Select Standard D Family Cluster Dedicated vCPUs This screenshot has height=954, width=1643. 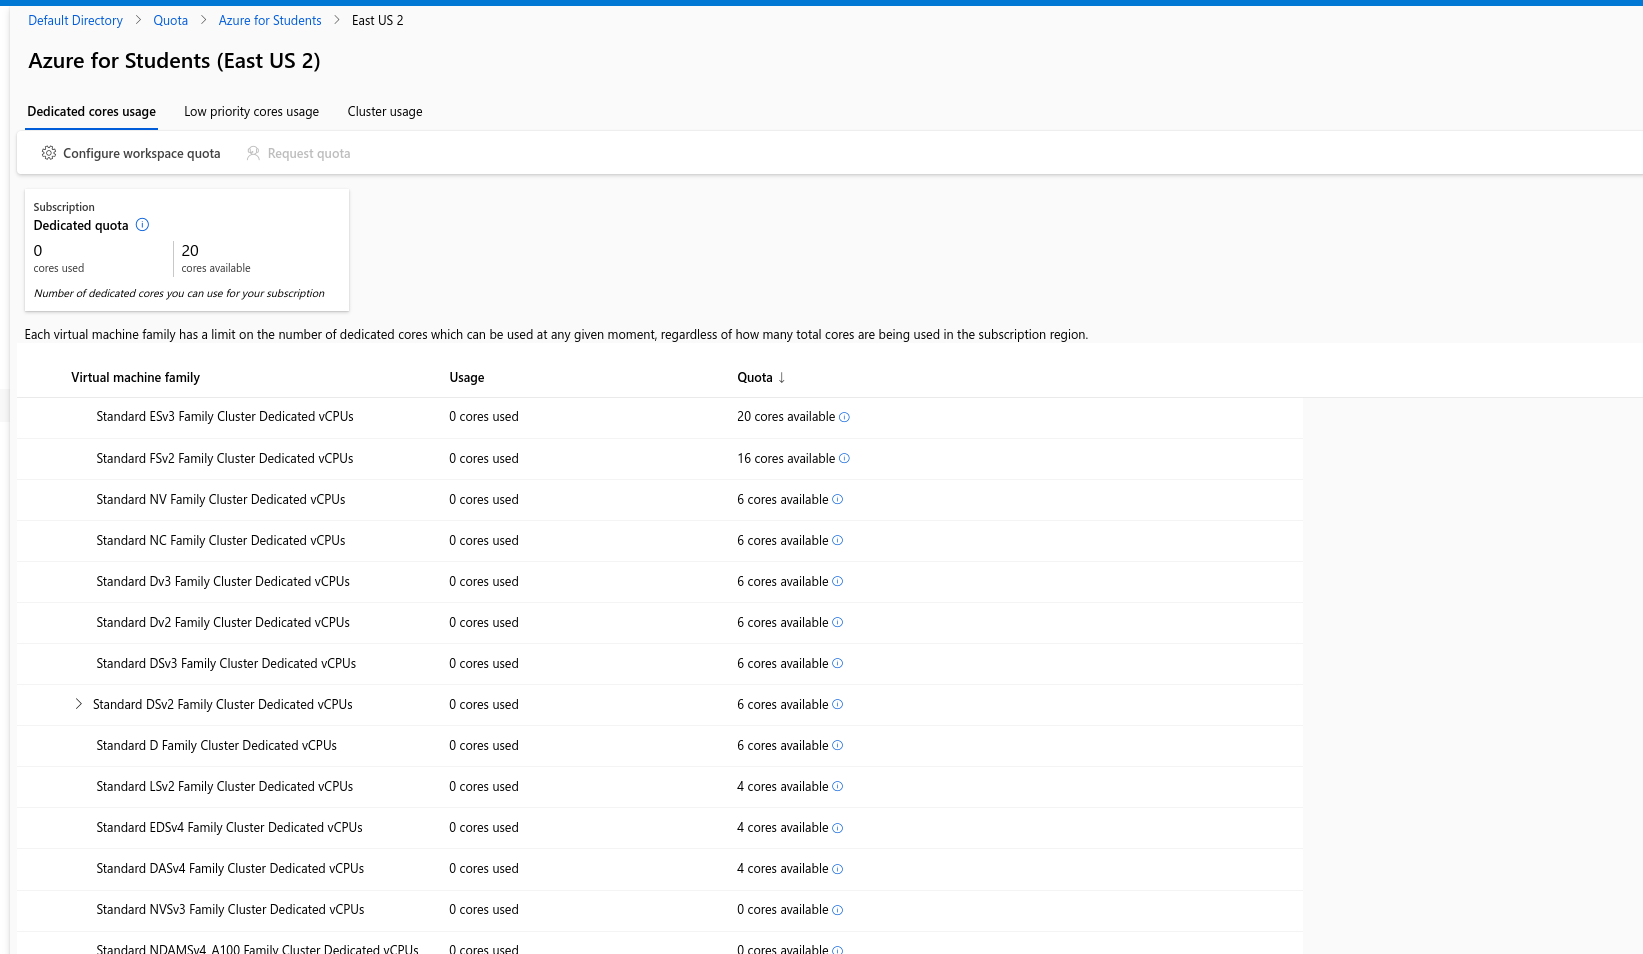point(217,745)
